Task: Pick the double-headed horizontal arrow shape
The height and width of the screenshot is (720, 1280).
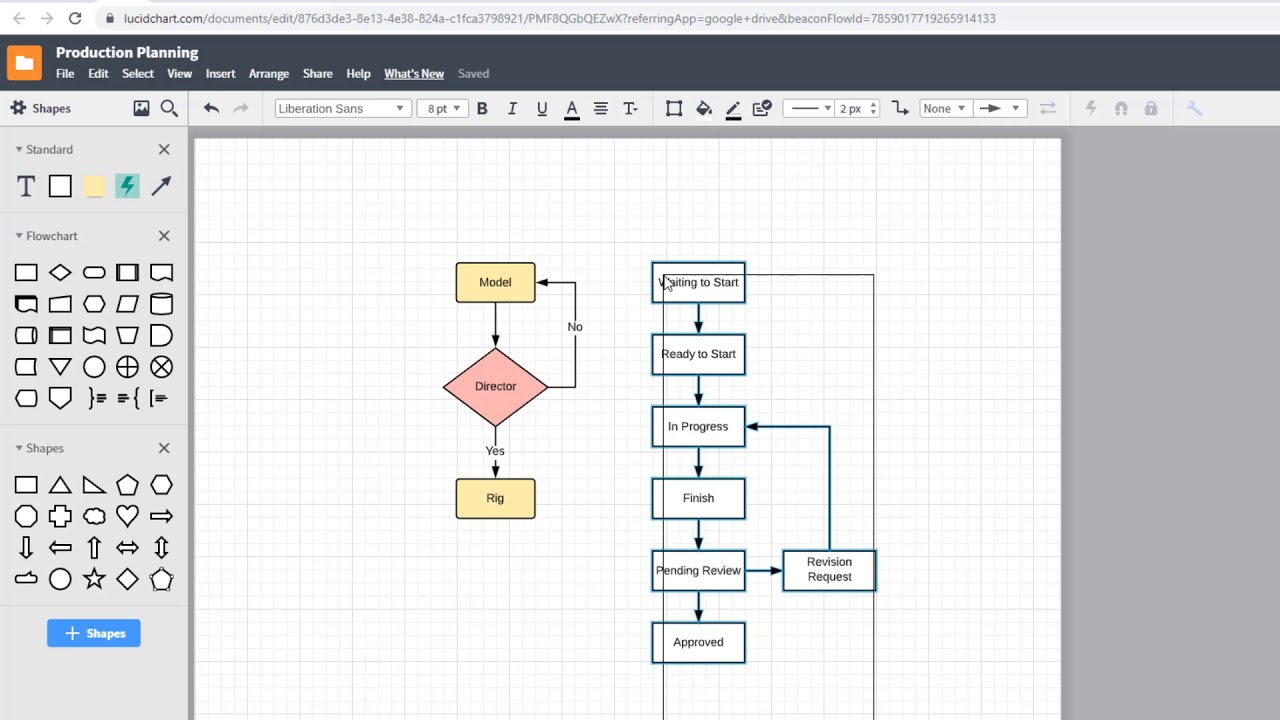Action: pyautogui.click(x=127, y=548)
